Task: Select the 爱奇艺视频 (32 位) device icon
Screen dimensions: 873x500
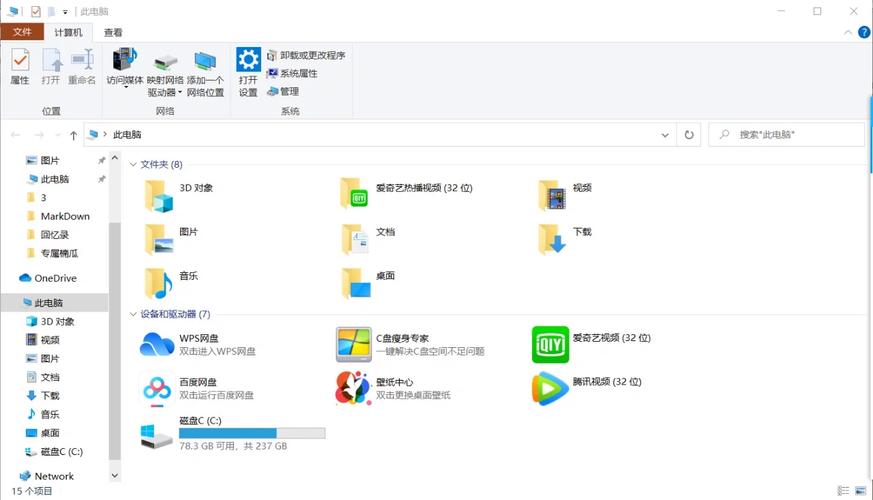Action: 551,344
